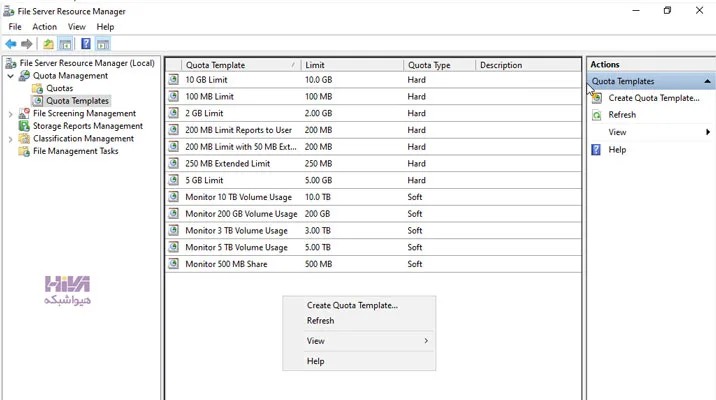Viewport: 716px width, 400px height.
Task: Open the View menu in the menu bar
Action: click(x=77, y=27)
